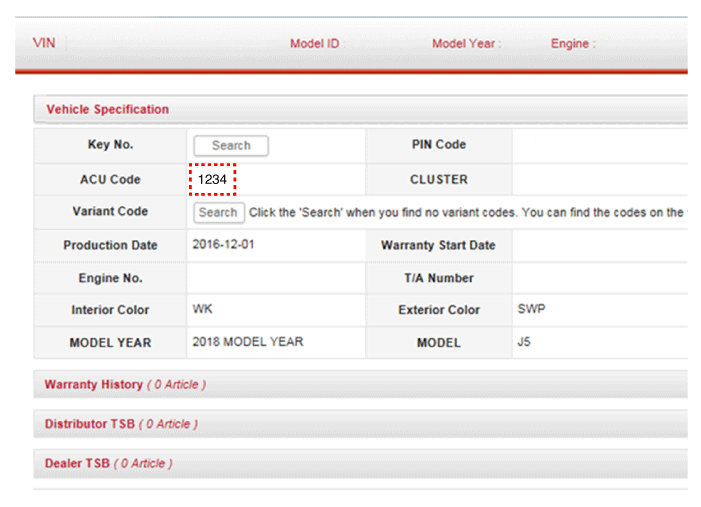Collapse the Vehicle Specification header
This screenshot has height=507, width=701.
(x=108, y=109)
